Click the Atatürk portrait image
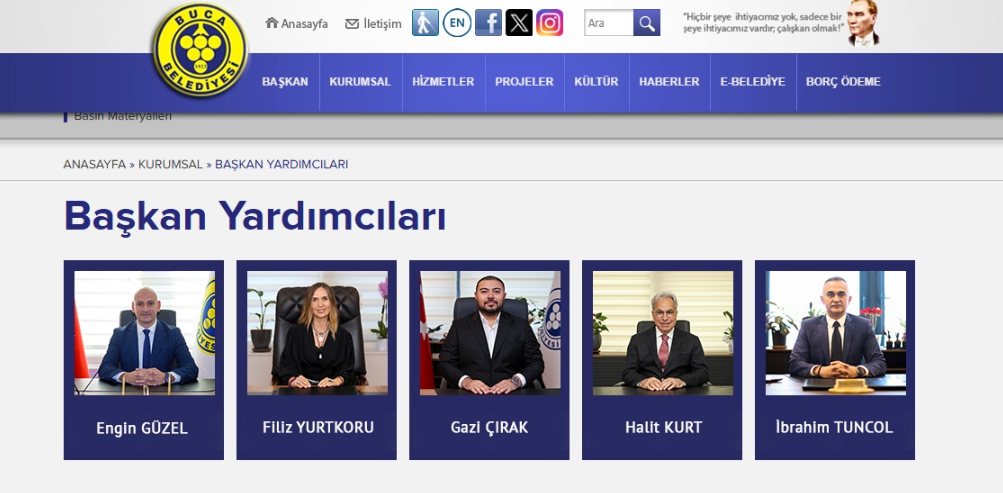Viewport: 1003px width, 493px height. coord(862,23)
